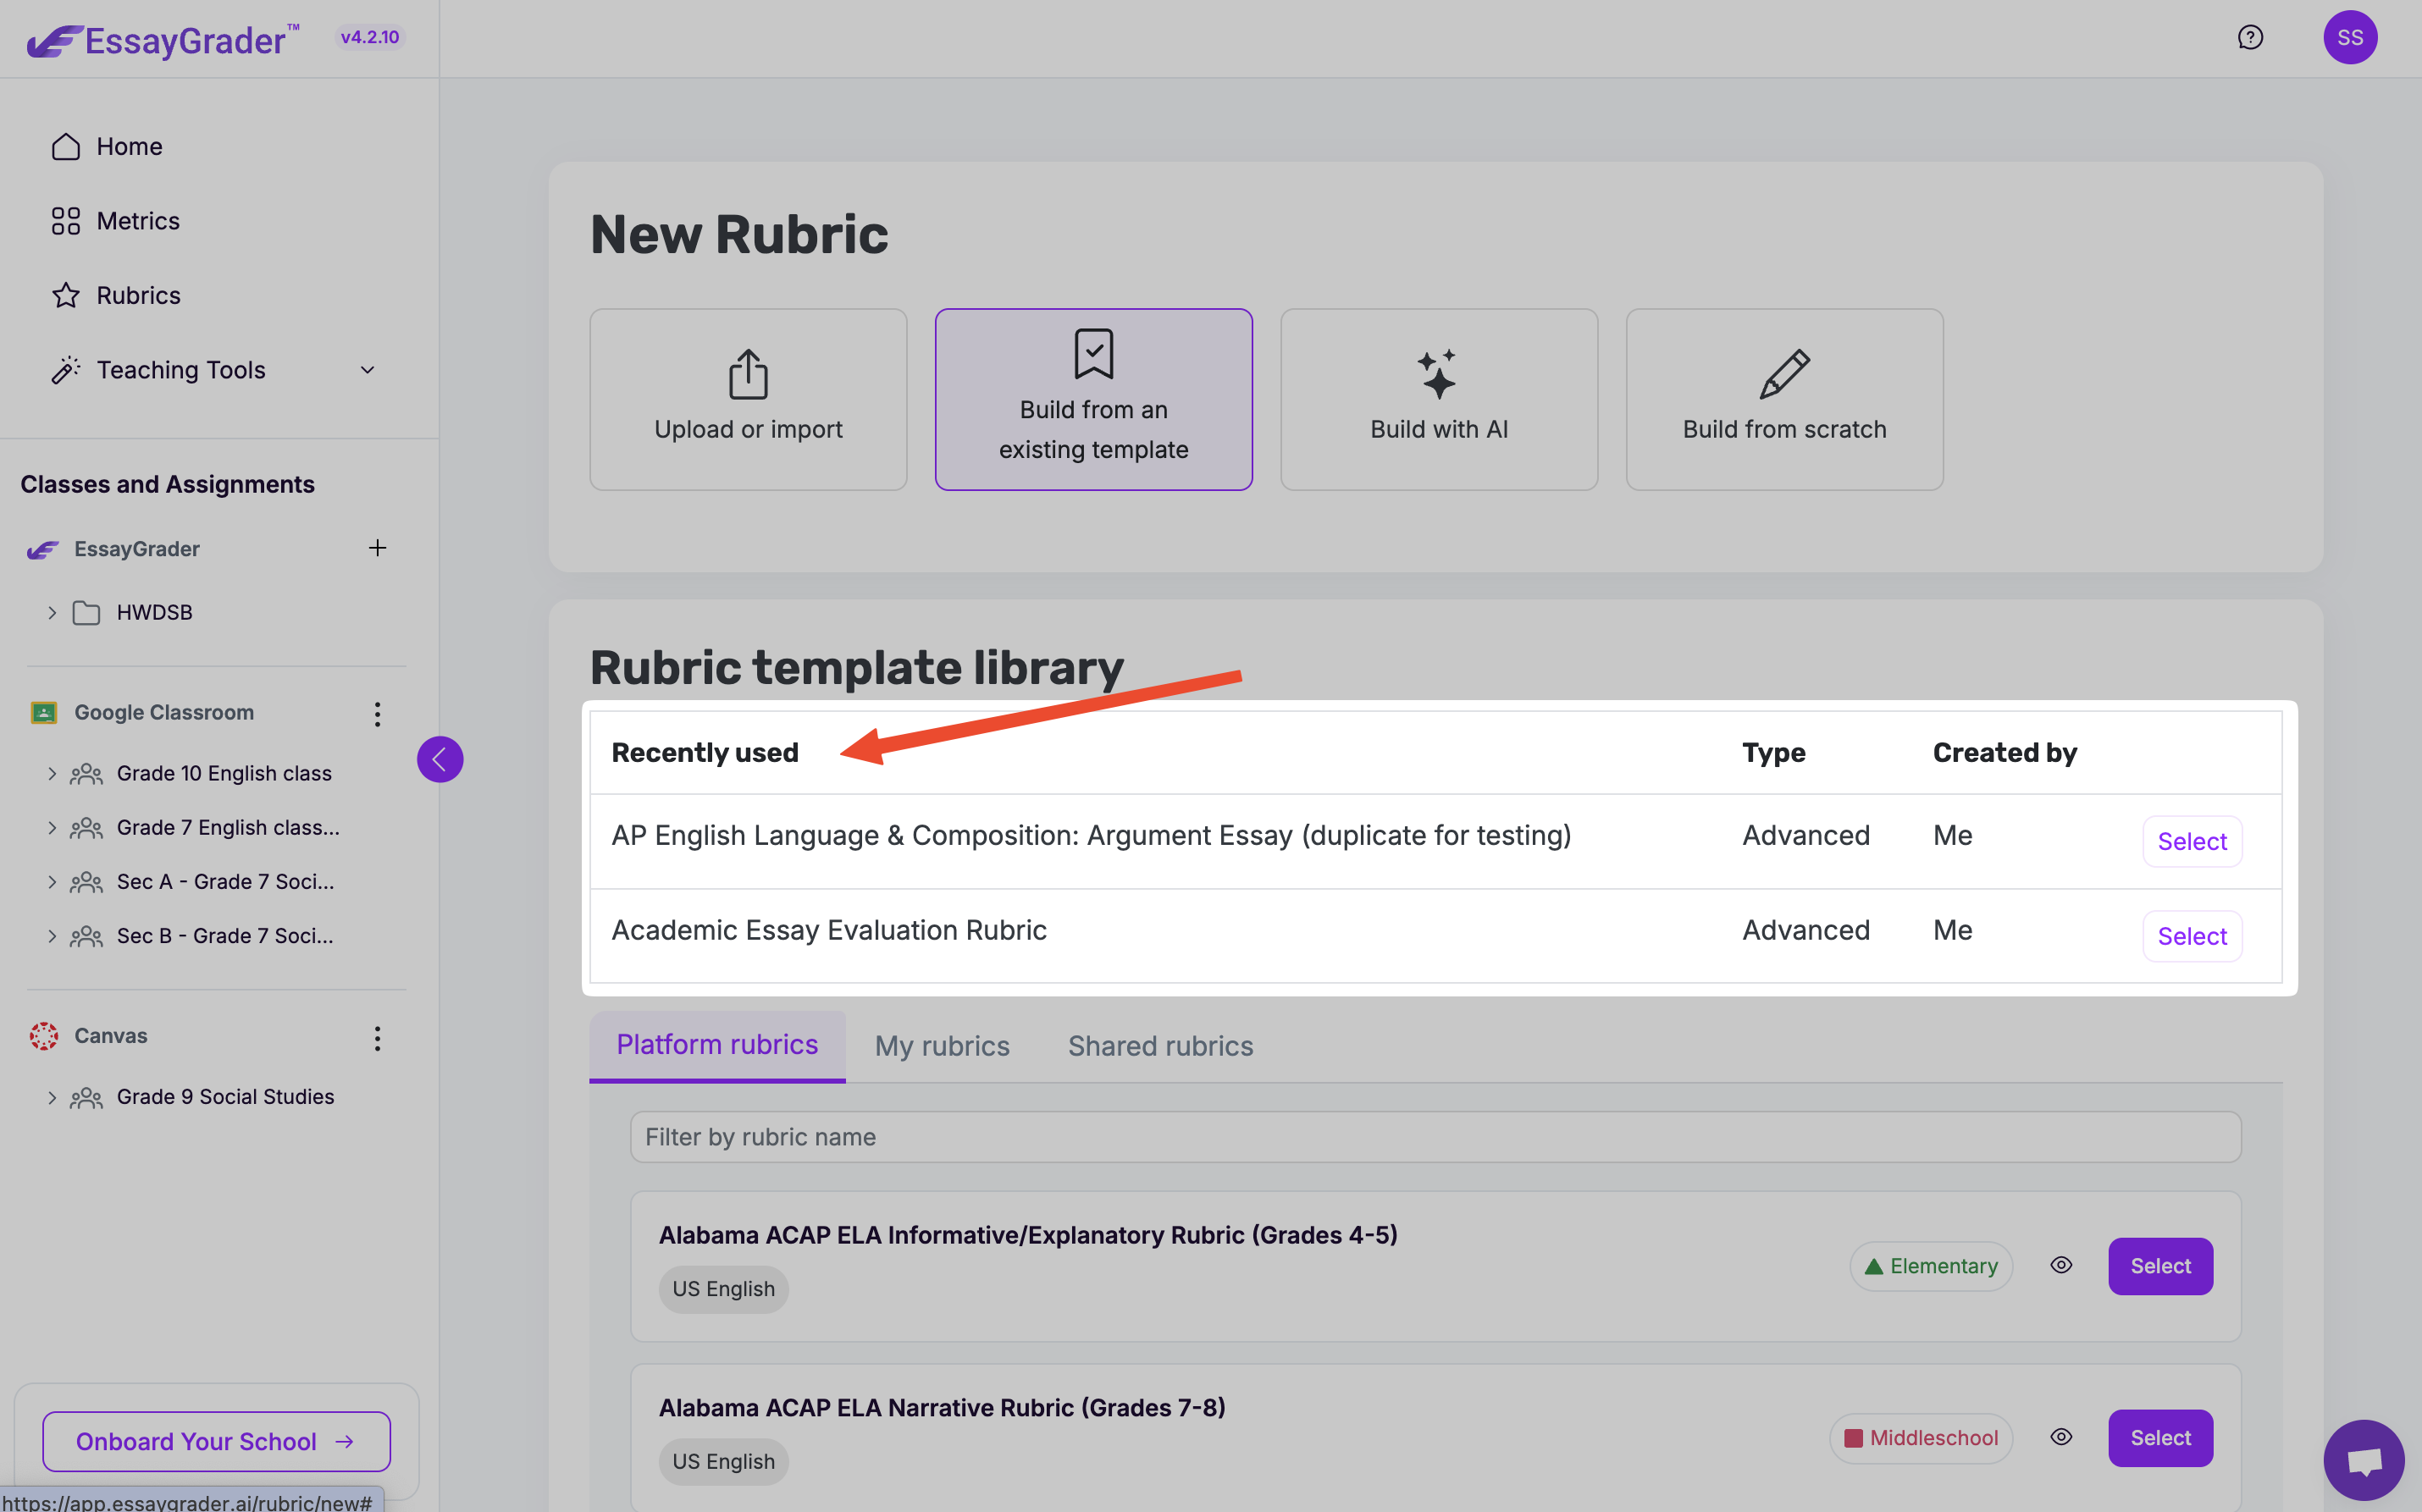Open Canvas three-dot options menu
This screenshot has width=2422, height=1512.
pyautogui.click(x=377, y=1037)
